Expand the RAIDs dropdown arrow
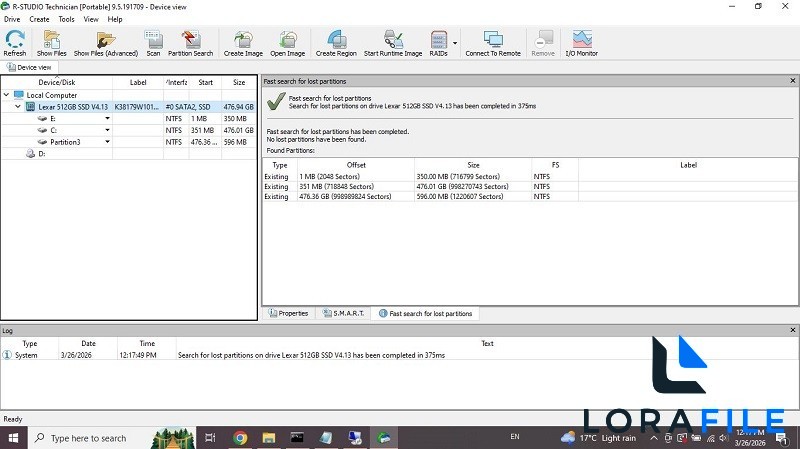Screen dimensions: 800x449 click(x=455, y=43)
